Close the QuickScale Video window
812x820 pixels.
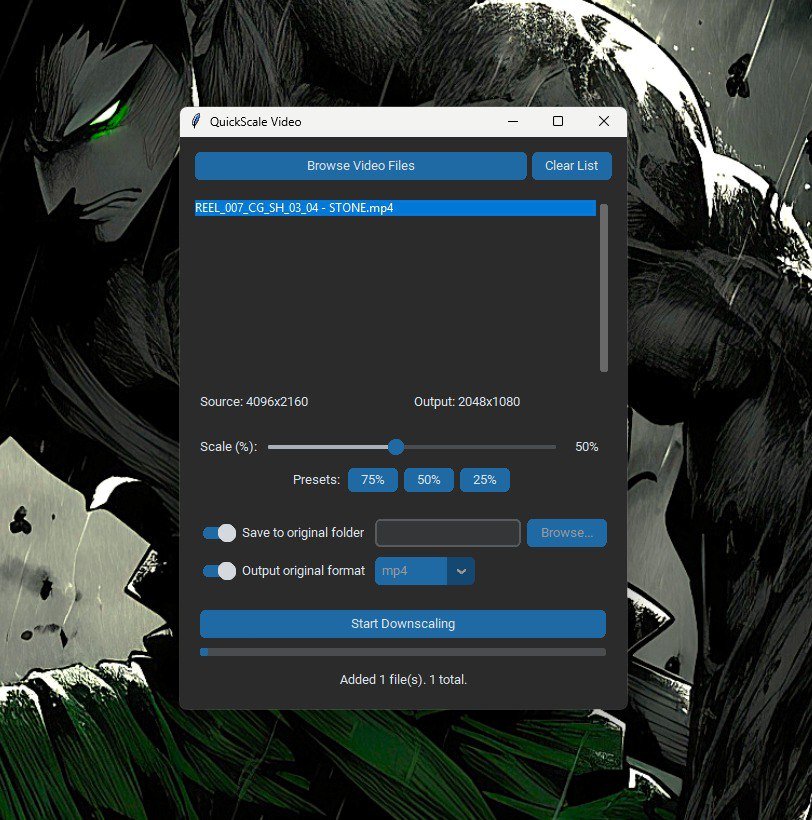coord(604,121)
